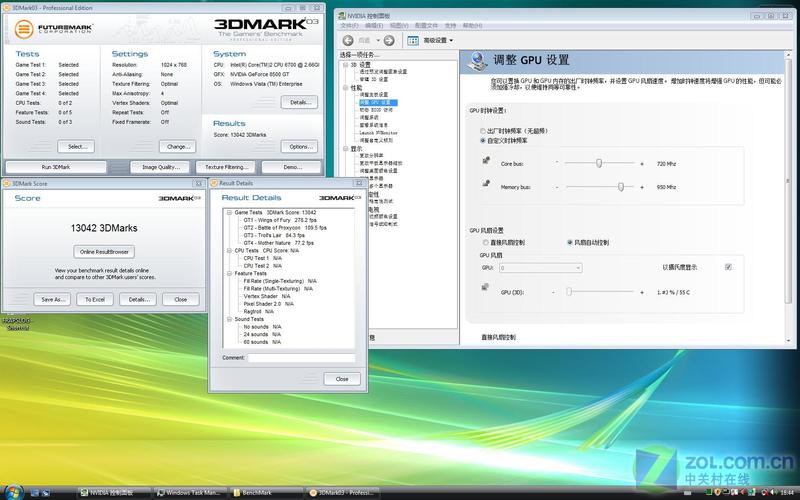Click the Futuremark orange logo icon
This screenshot has height=500, width=800.
(24, 29)
